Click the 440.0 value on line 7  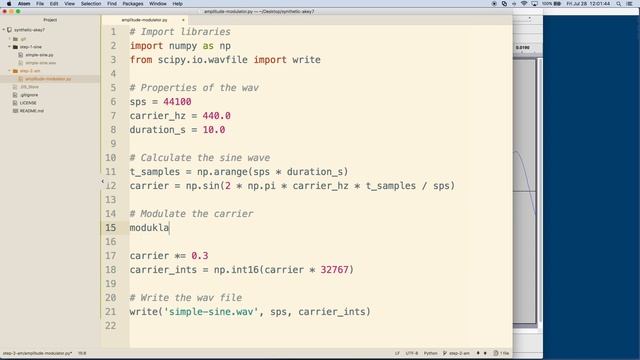[216, 116]
